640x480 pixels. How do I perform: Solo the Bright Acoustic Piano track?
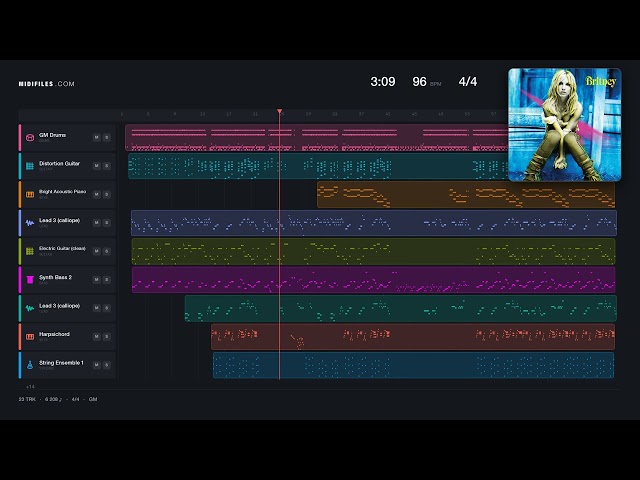coord(107,194)
